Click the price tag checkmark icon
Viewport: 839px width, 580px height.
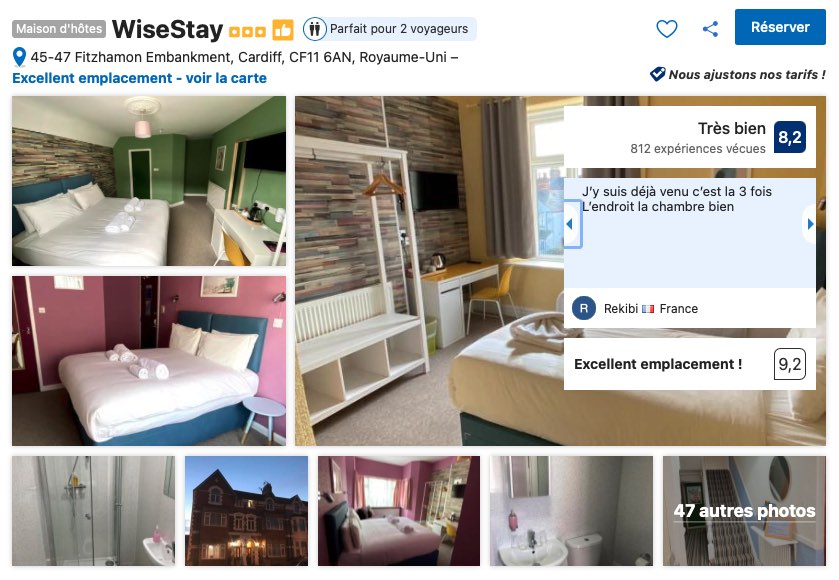click(658, 74)
